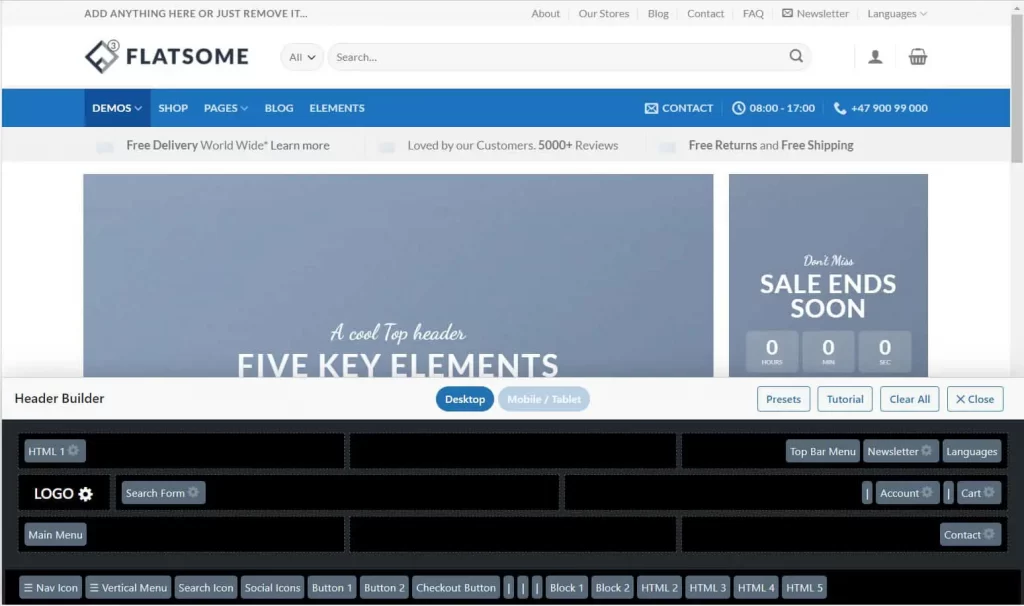Click inside the search input field

500,57
